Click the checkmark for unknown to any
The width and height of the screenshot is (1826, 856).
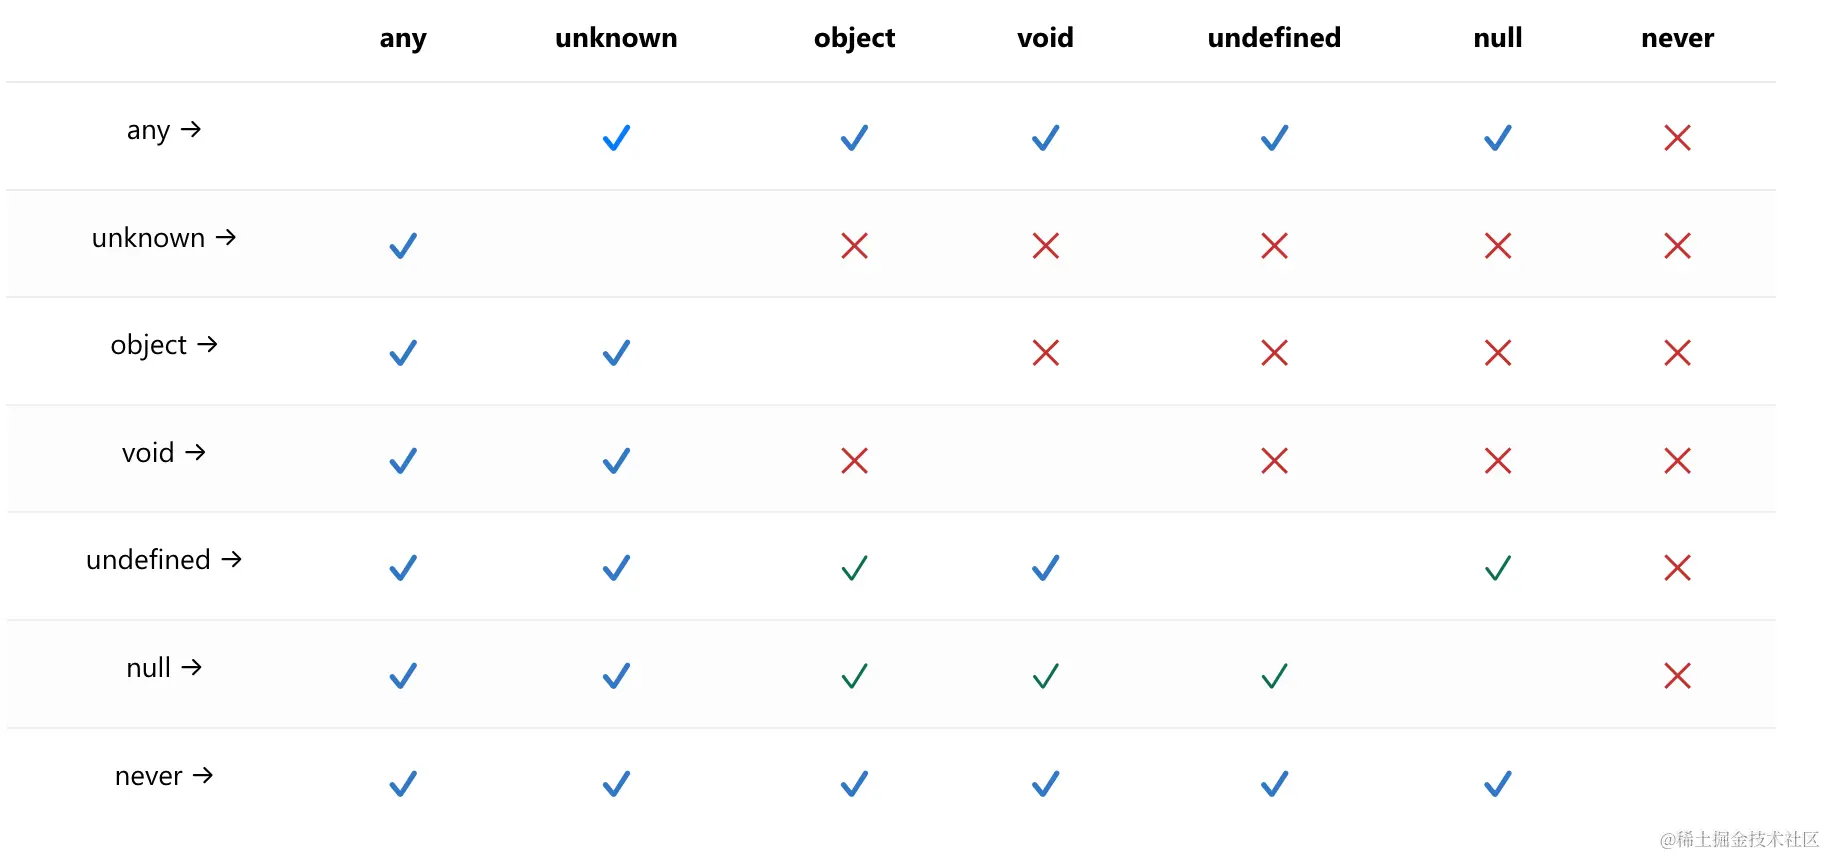403,245
